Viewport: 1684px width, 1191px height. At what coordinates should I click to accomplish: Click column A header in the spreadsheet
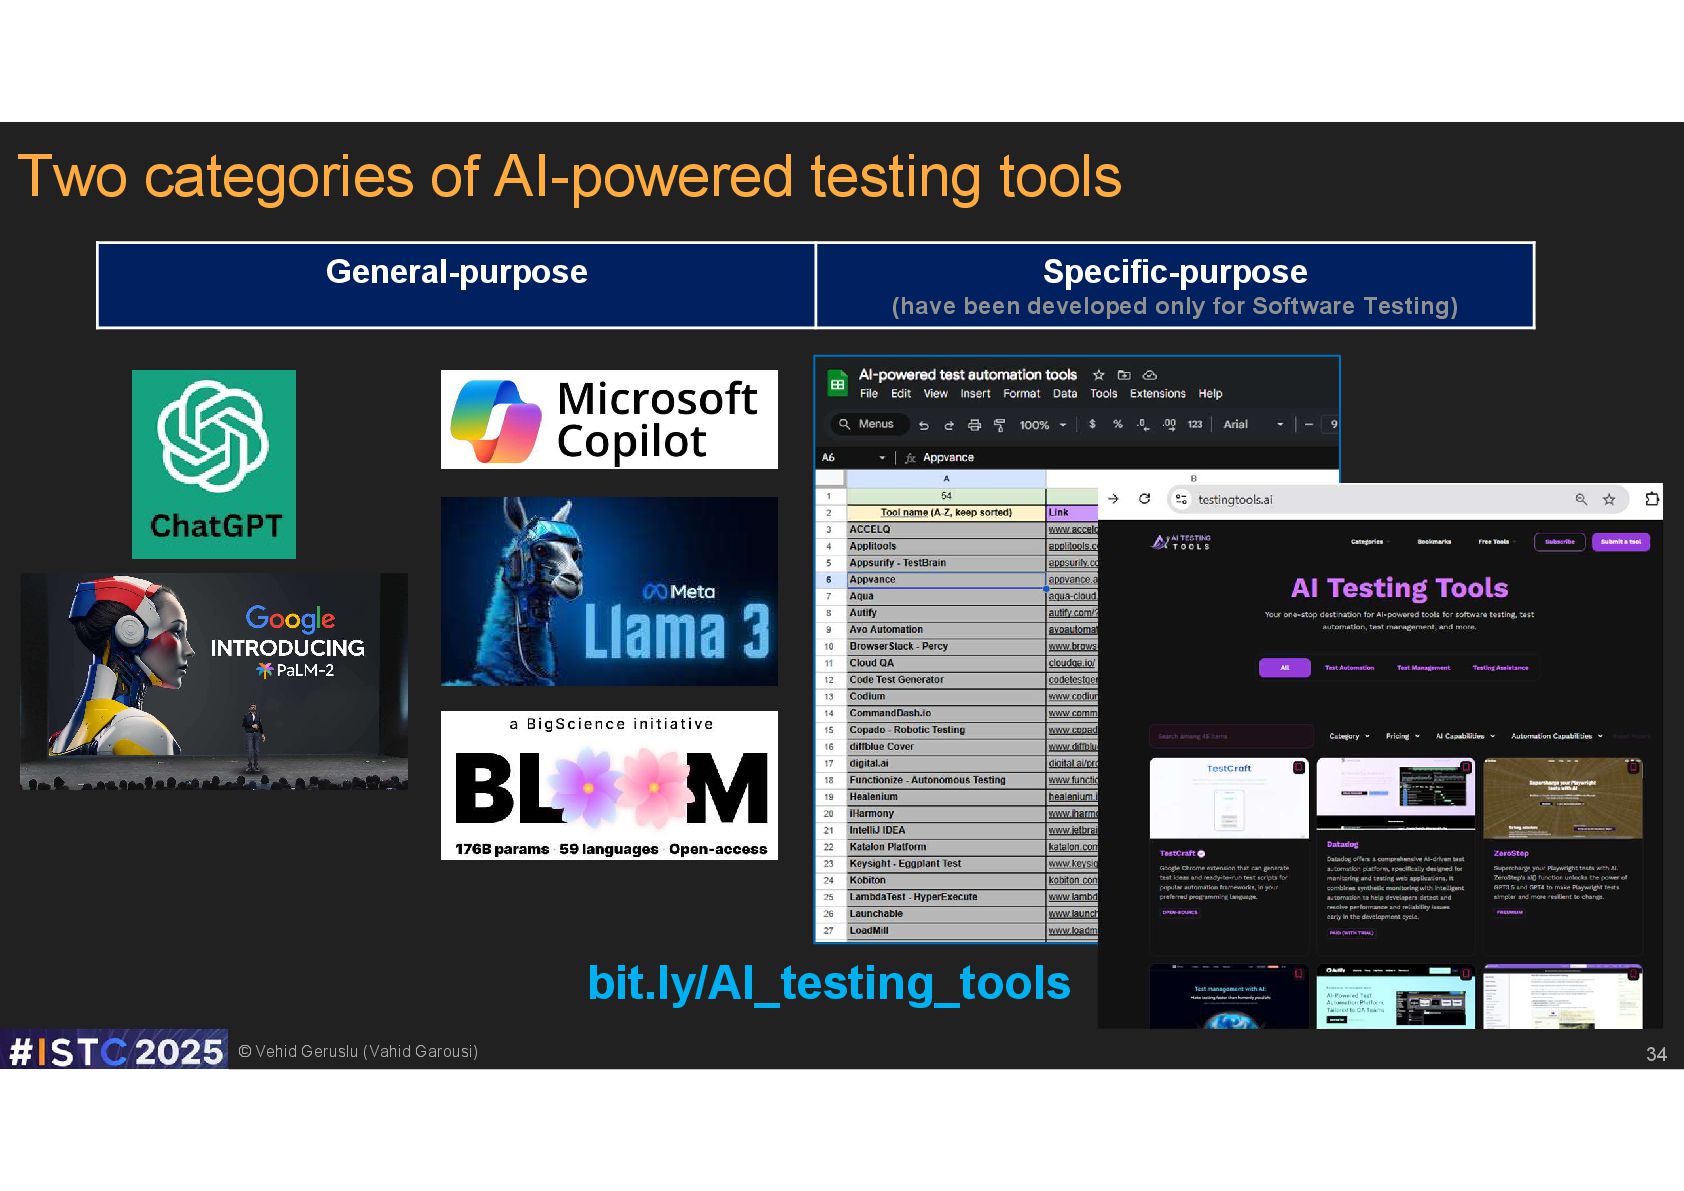point(946,479)
